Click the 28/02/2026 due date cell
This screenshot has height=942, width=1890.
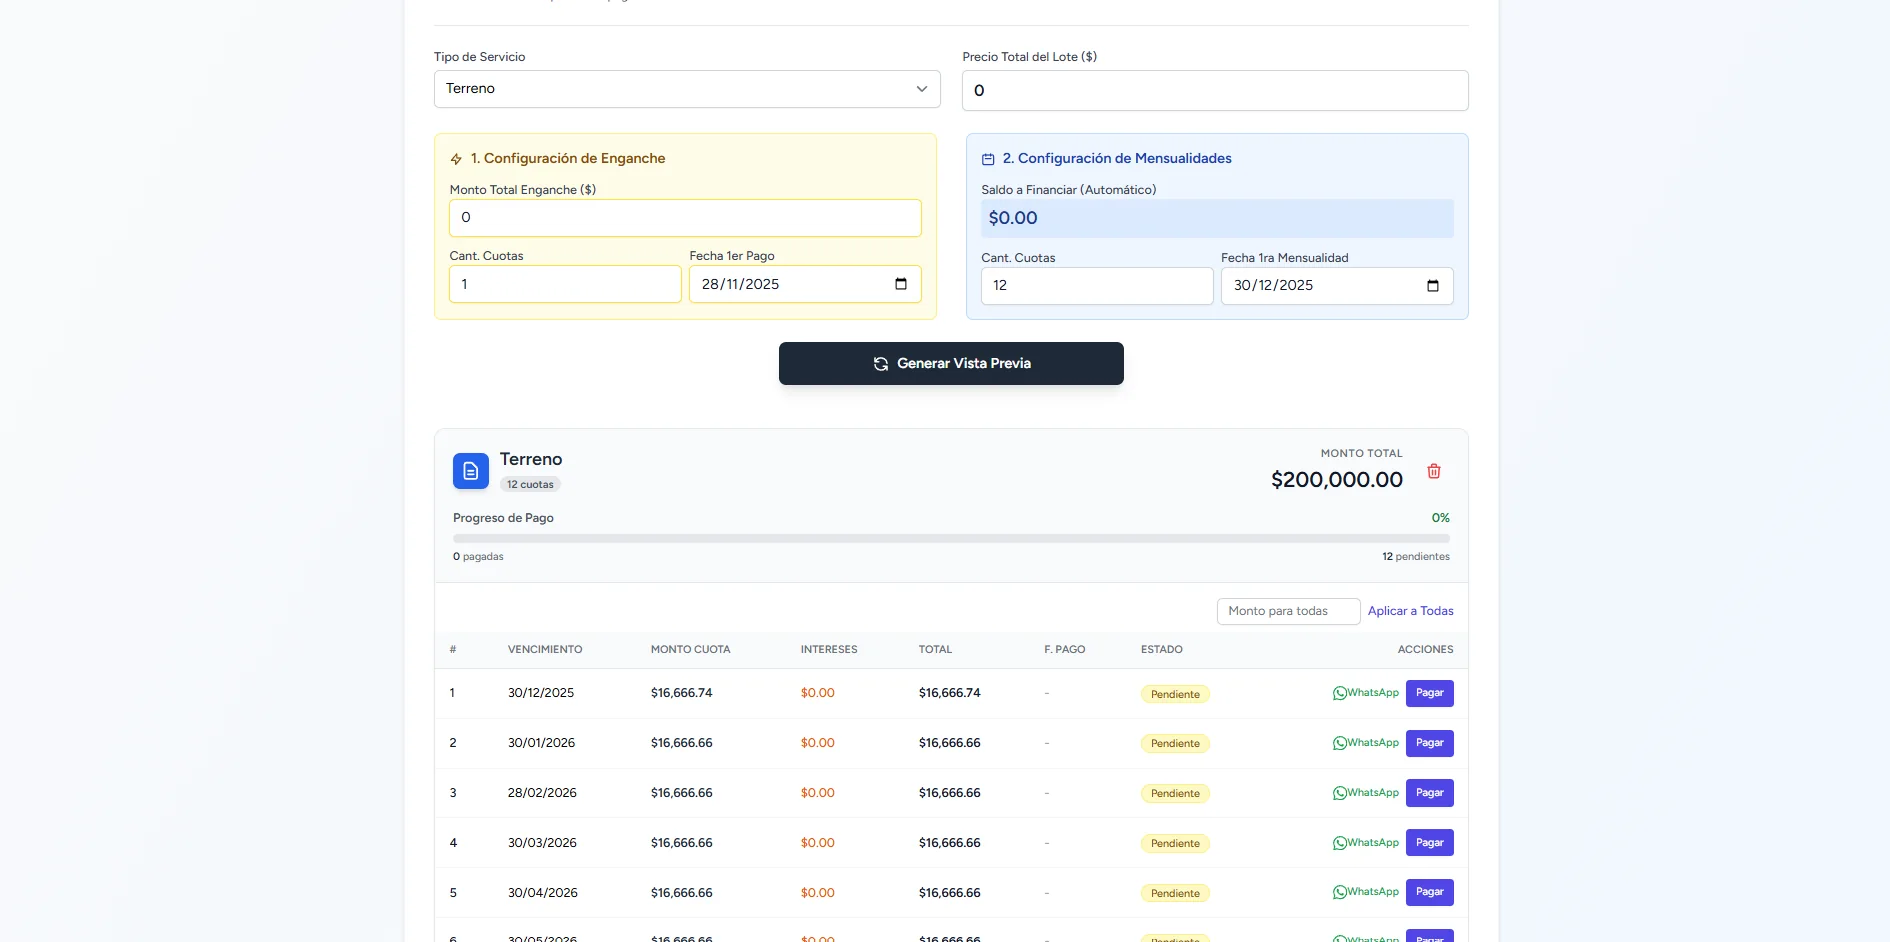point(542,793)
